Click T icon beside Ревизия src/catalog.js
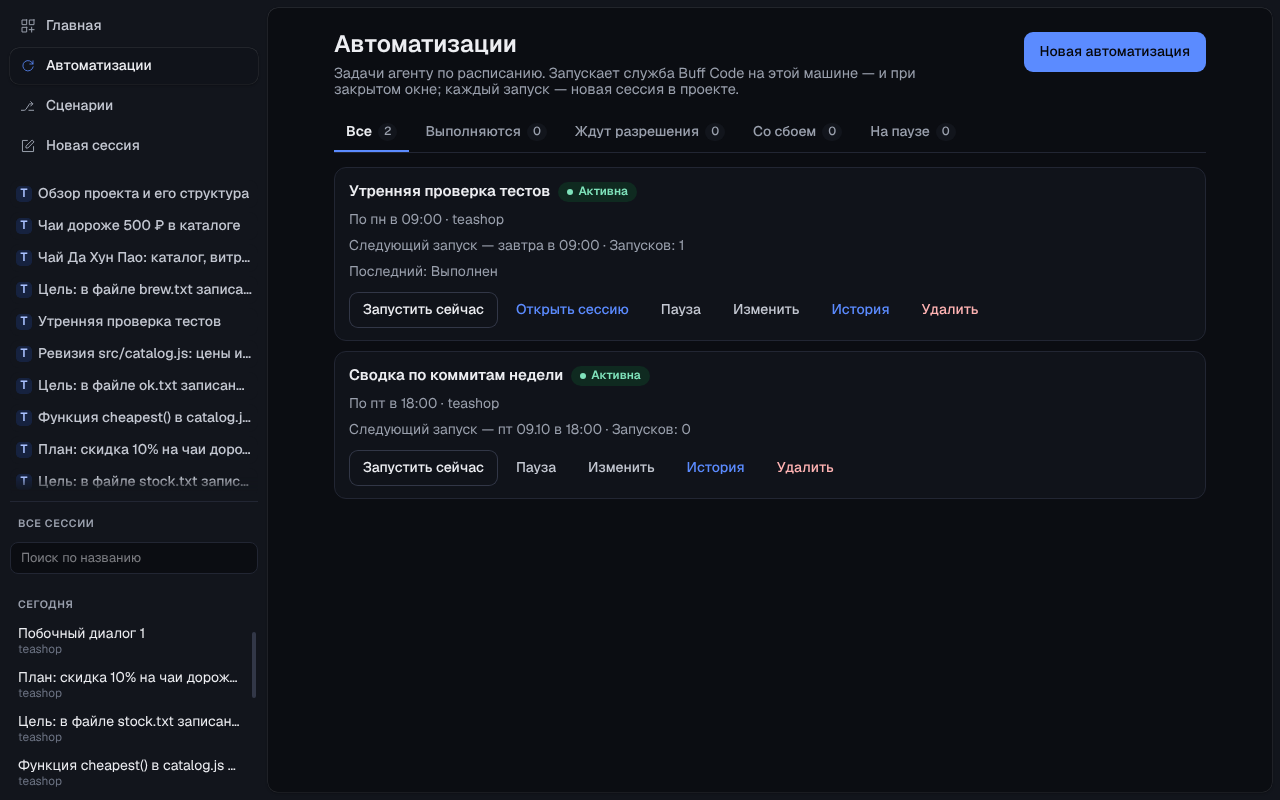 [24, 353]
